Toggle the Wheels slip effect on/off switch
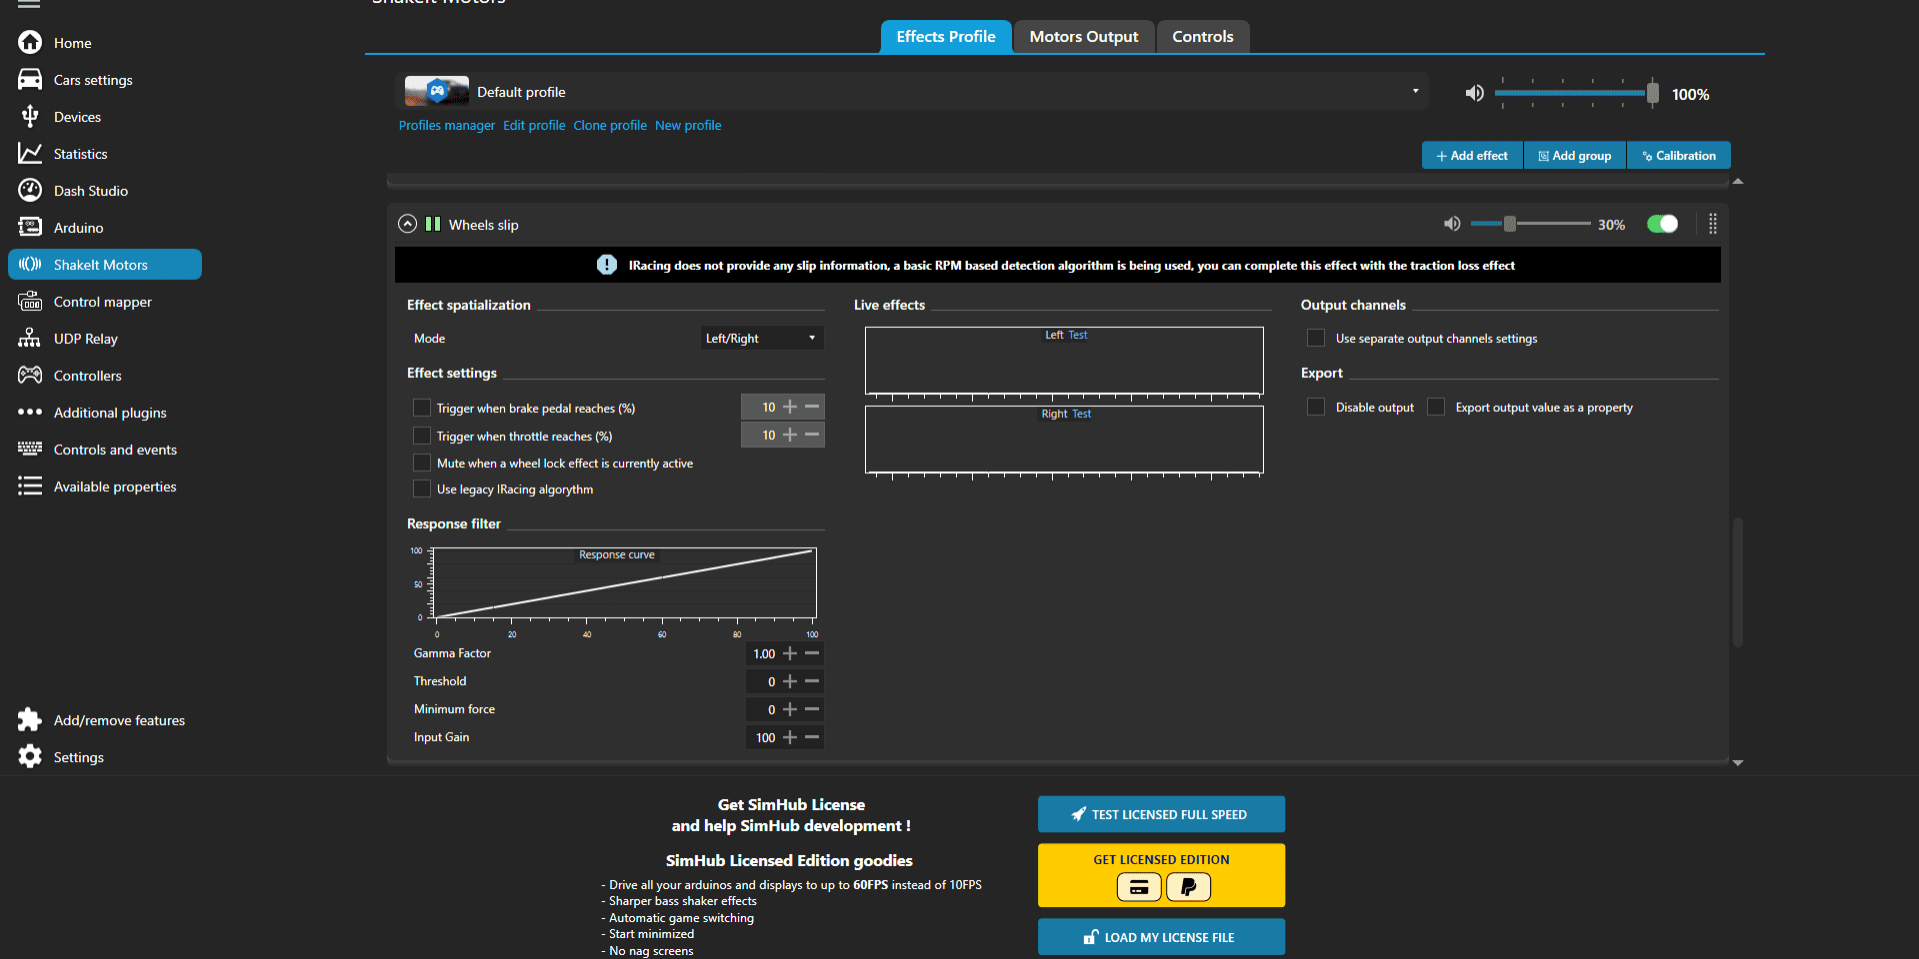Image resolution: width=1919 pixels, height=959 pixels. (x=1662, y=224)
